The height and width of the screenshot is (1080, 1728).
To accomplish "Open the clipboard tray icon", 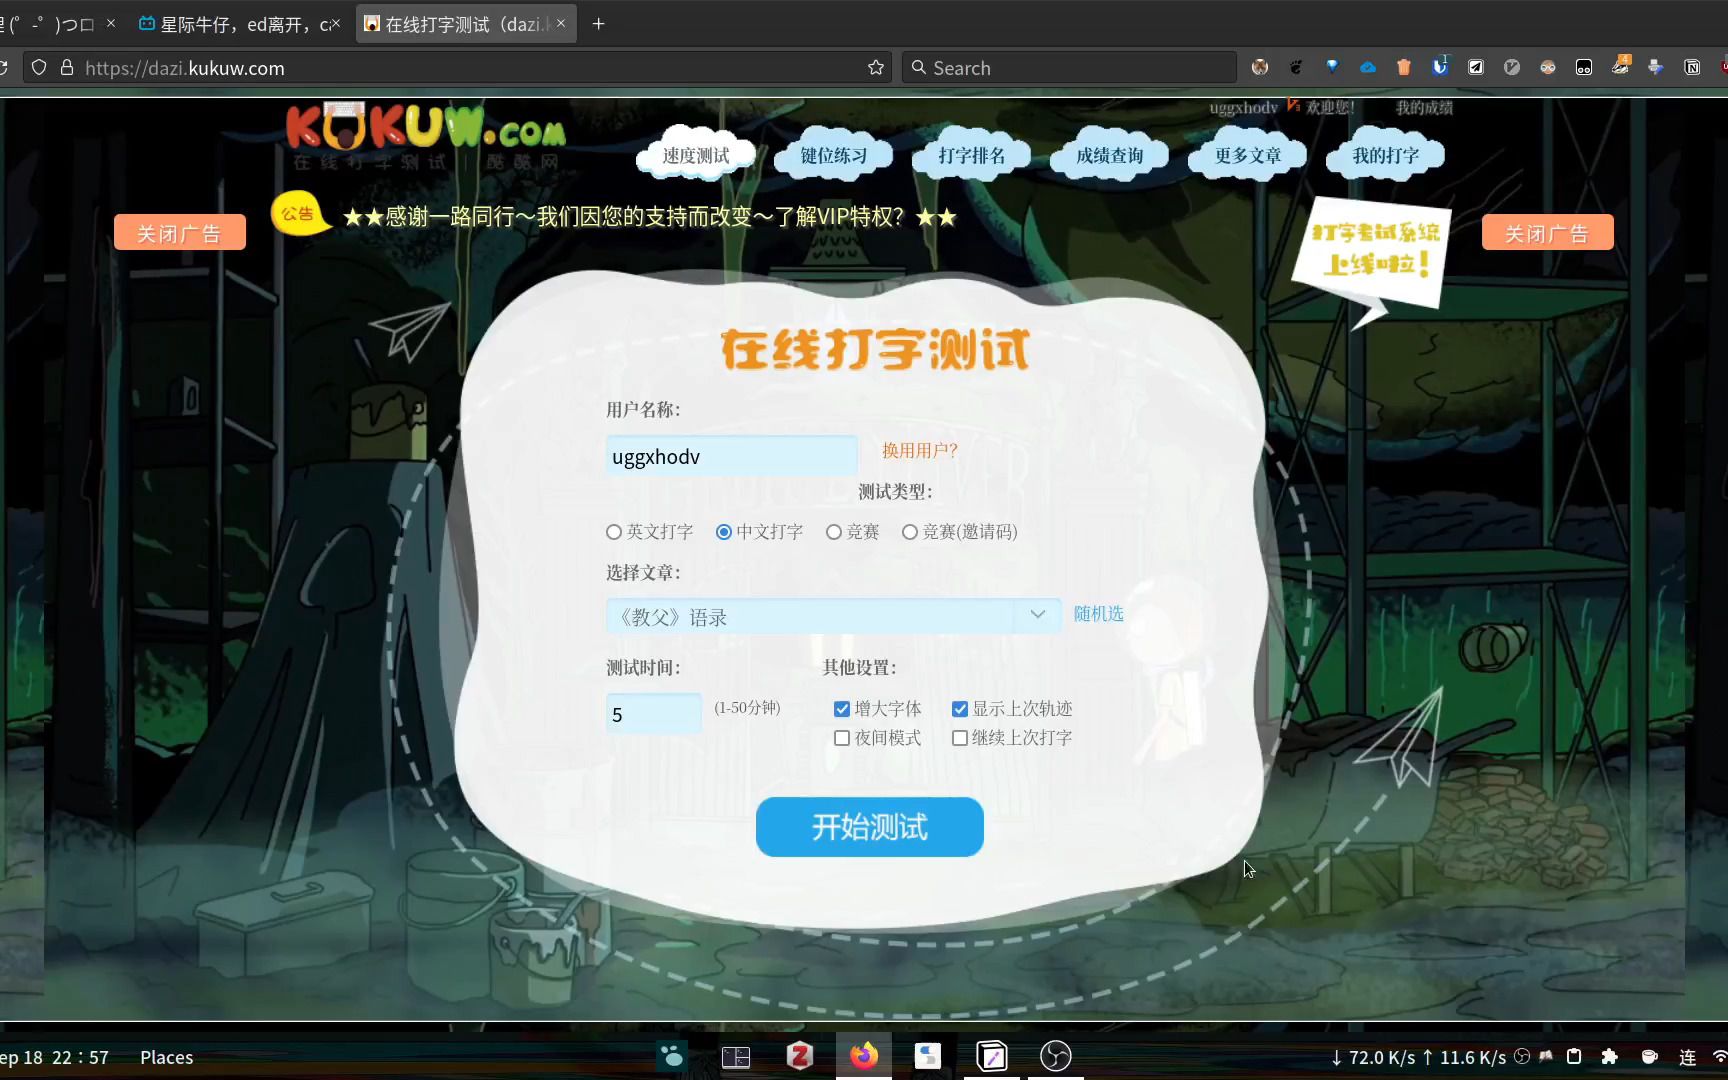I will pyautogui.click(x=1574, y=1057).
